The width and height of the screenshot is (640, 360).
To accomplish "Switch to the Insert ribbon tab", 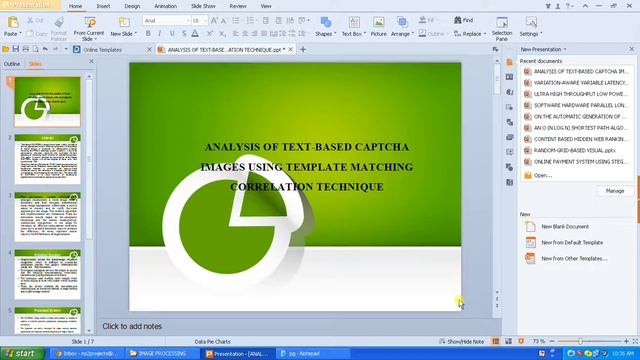I will point(103,6).
